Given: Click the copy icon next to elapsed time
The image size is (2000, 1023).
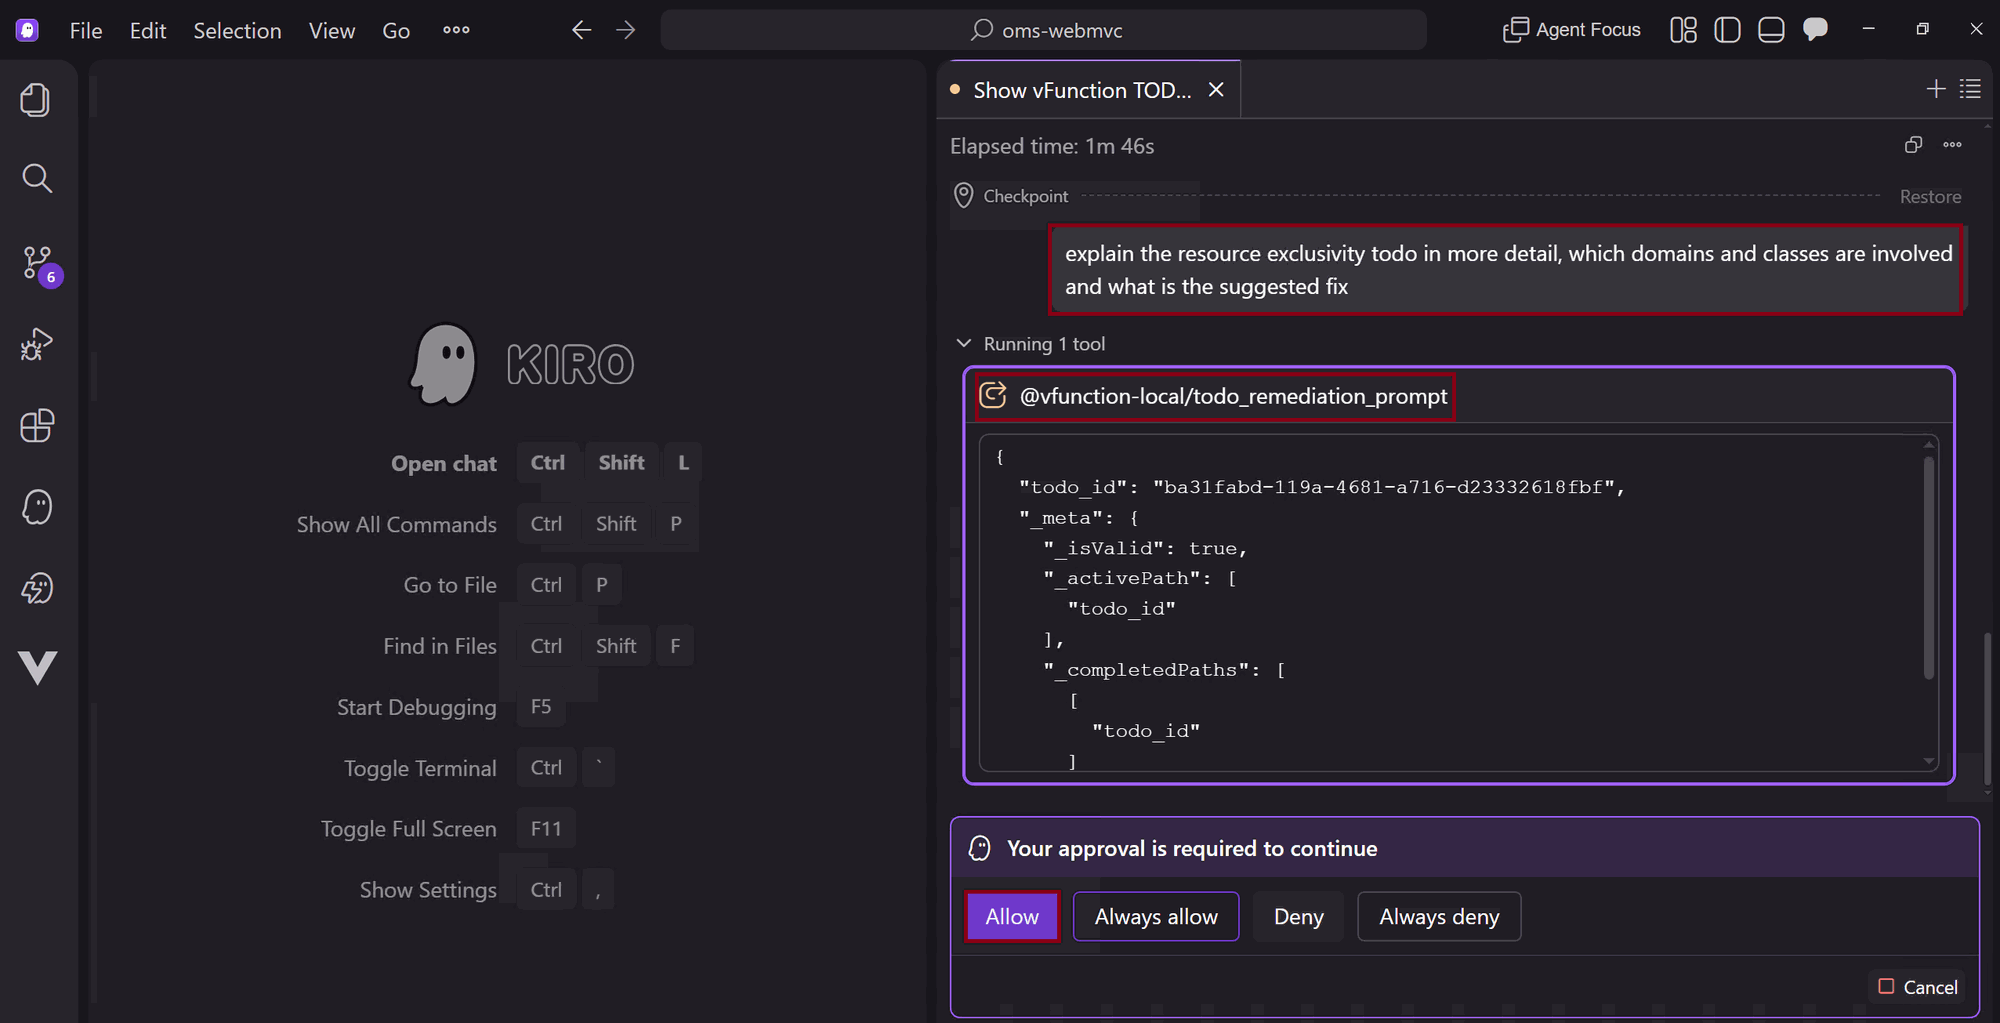Looking at the screenshot, I should (1913, 145).
